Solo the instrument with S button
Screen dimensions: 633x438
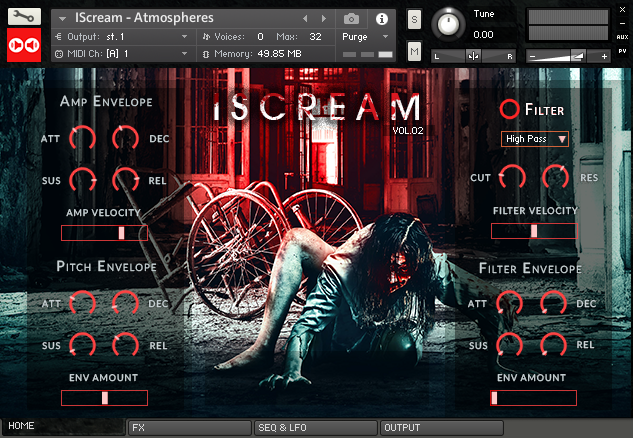coord(414,21)
